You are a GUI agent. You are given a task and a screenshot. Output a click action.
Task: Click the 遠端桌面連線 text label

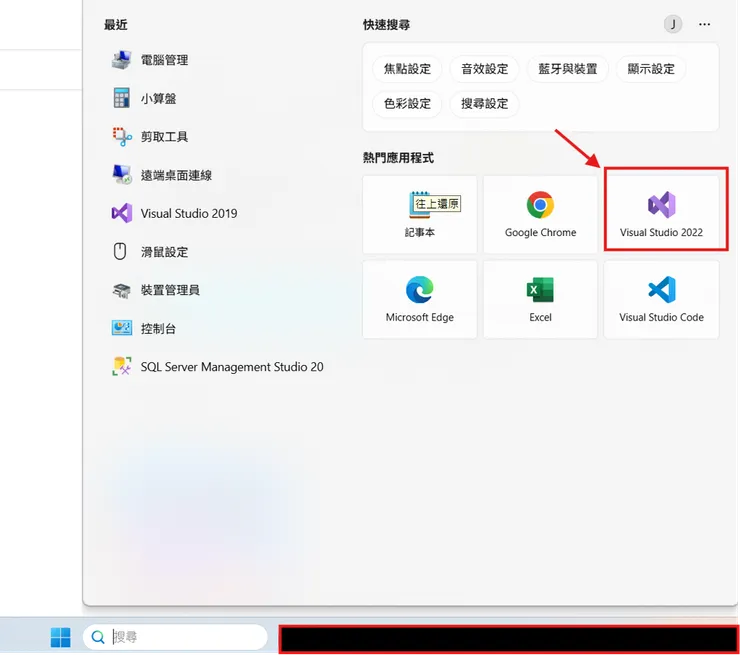point(176,175)
